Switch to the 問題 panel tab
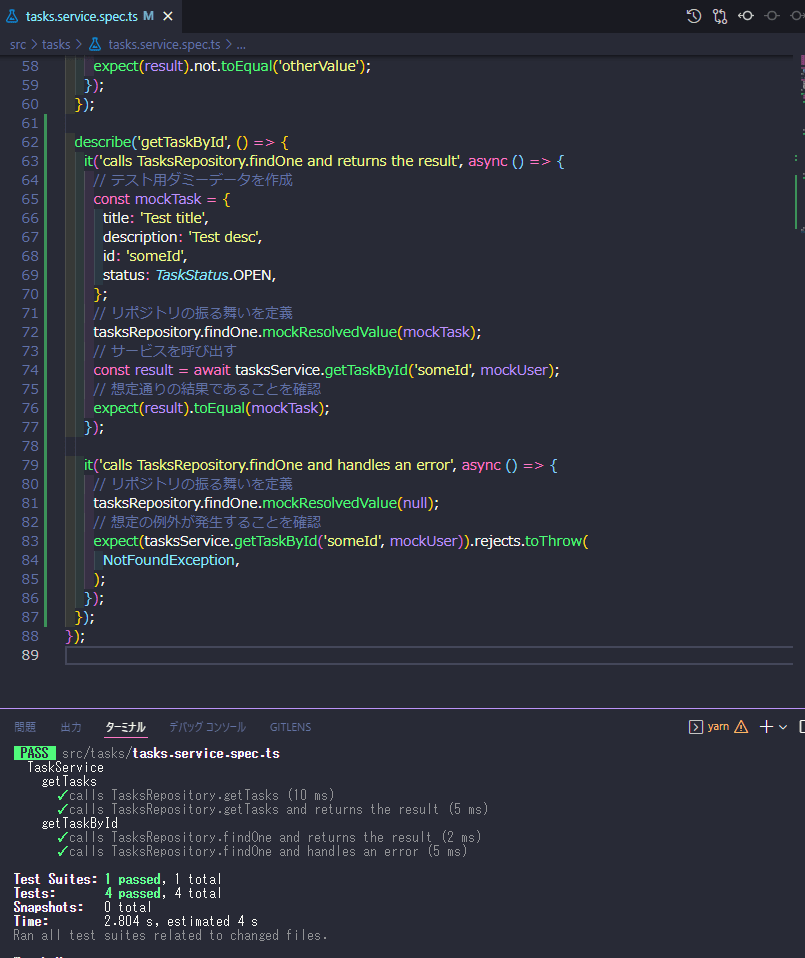Viewport: 805px width, 958px height. point(25,727)
